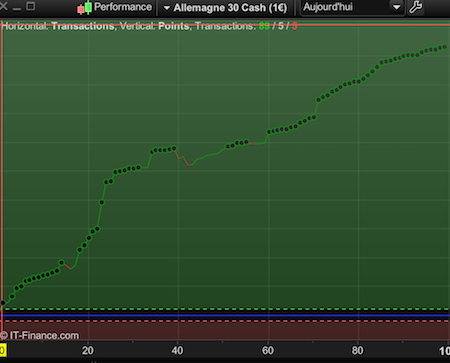The height and width of the screenshot is (363, 450).
Task: Click the 60 label on horizontal axis
Action: click(x=268, y=350)
